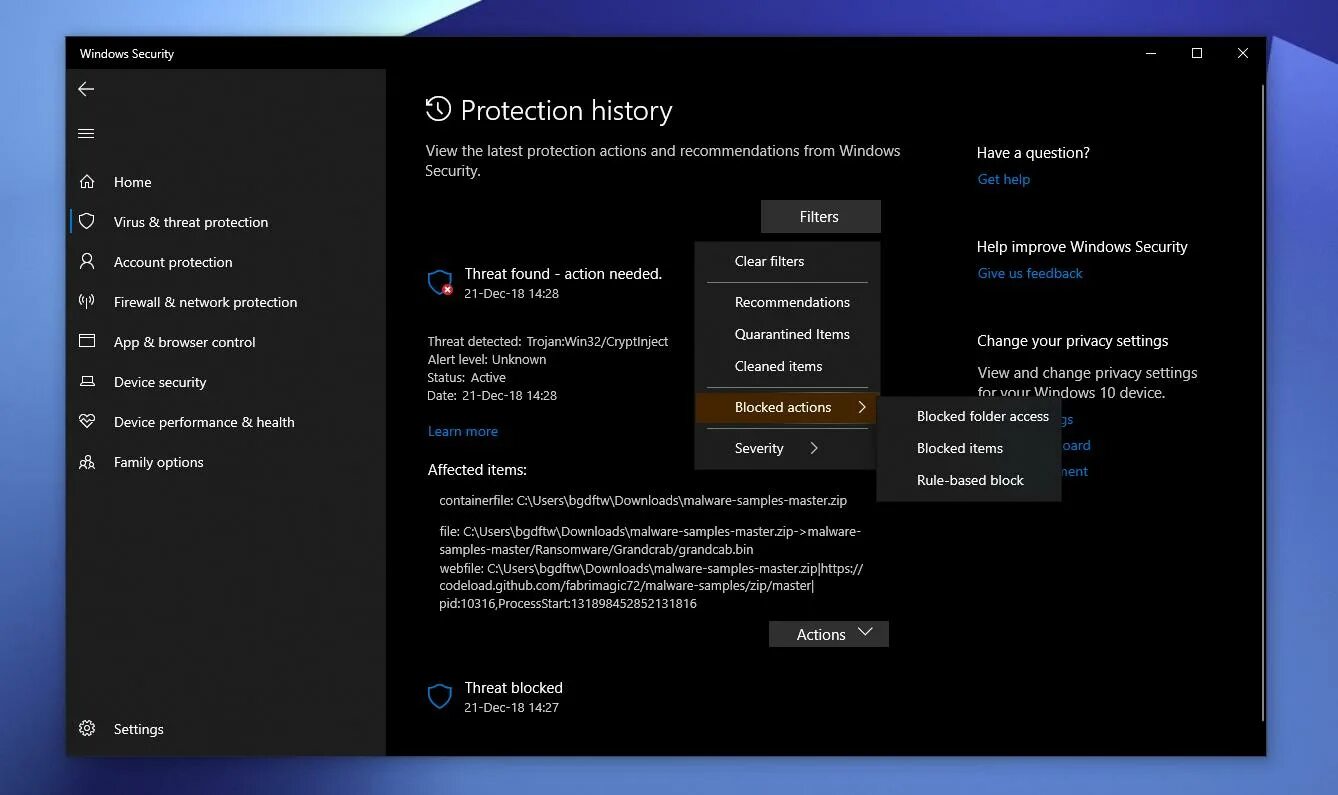The width and height of the screenshot is (1338, 795).
Task: Open Device security label
Action: tap(160, 382)
